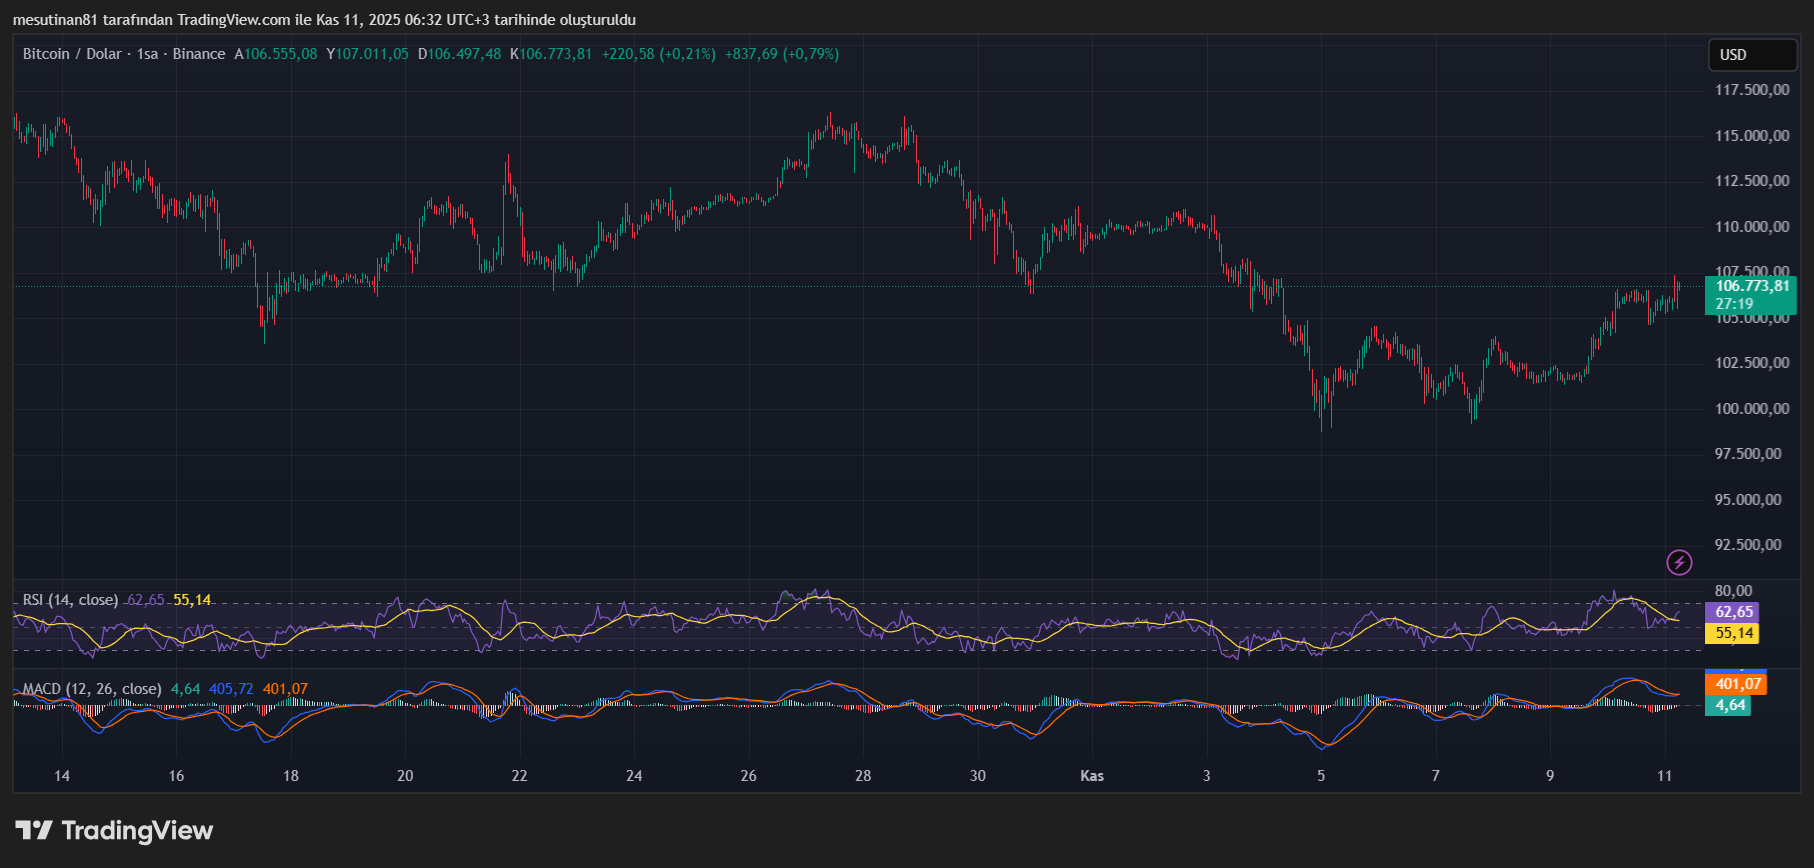
Task: Click date 11 on the time axis
Action: [1664, 776]
